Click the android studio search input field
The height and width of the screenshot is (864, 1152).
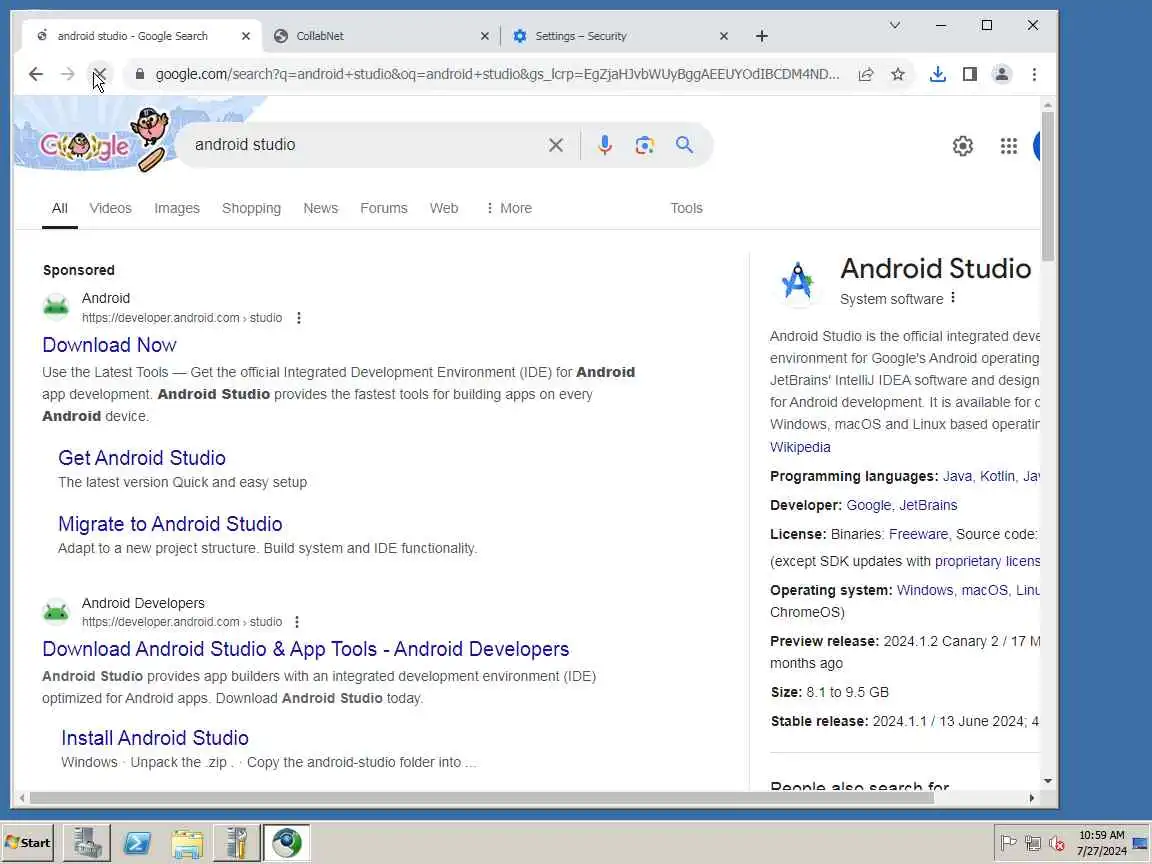[367, 145]
